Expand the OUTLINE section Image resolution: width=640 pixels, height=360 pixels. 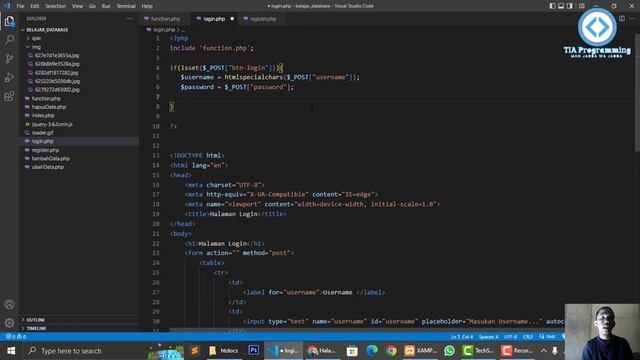[x=80, y=320]
